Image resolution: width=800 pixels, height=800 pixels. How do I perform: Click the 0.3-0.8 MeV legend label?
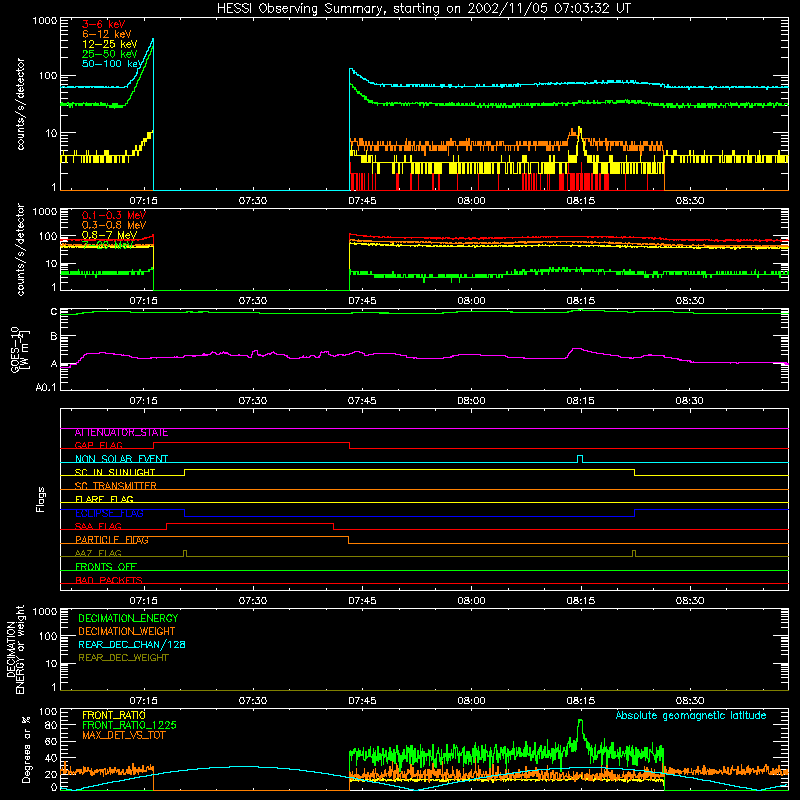[x=114, y=225]
